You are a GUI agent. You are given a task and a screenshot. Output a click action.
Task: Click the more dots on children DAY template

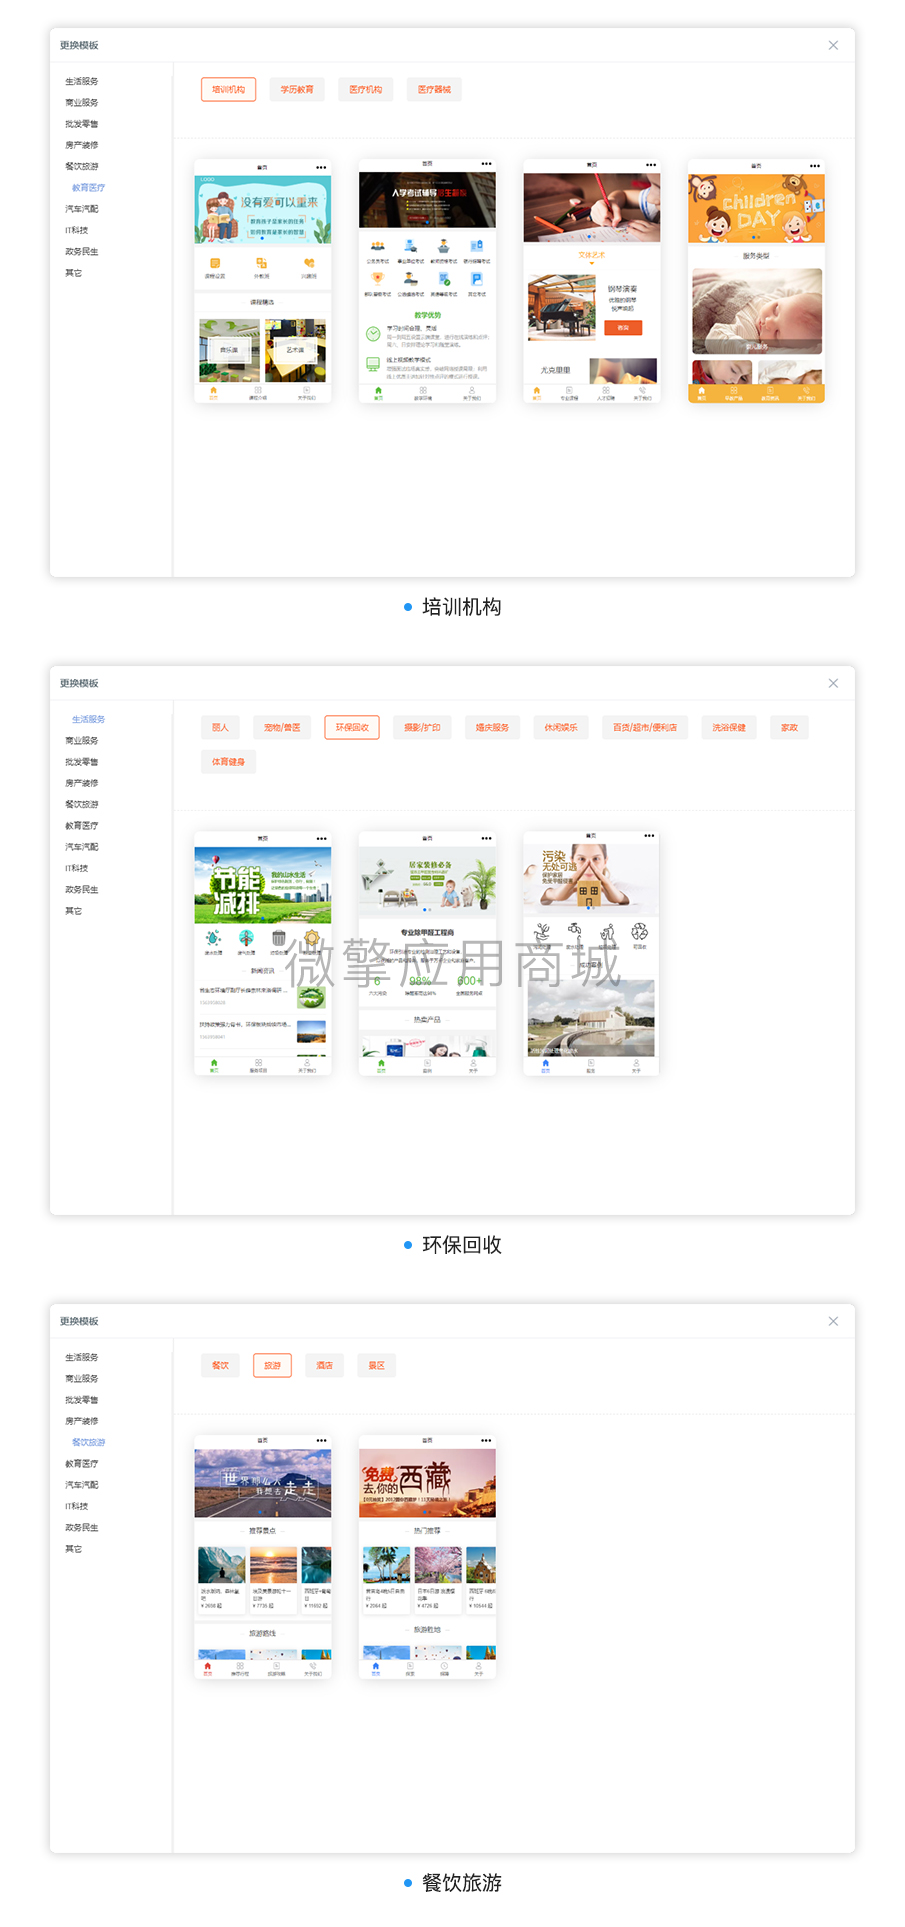click(x=814, y=167)
